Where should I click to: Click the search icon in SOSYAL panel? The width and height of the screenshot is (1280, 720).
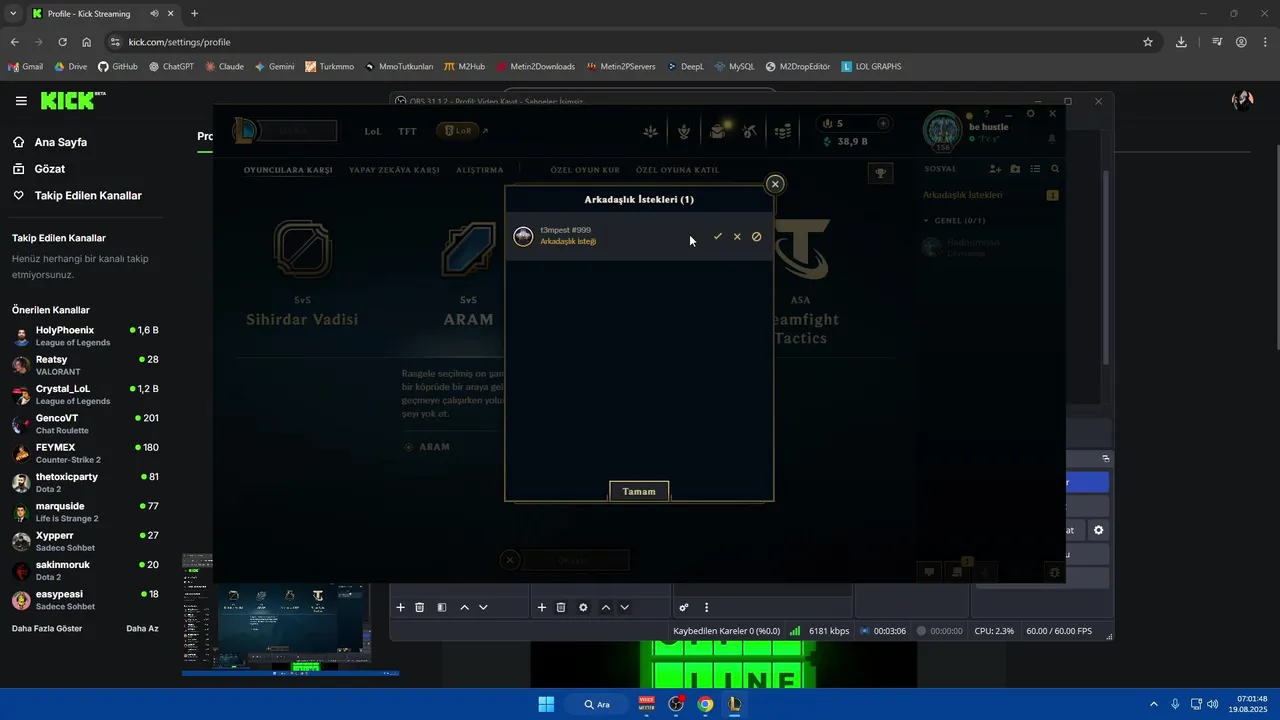pos(1055,169)
